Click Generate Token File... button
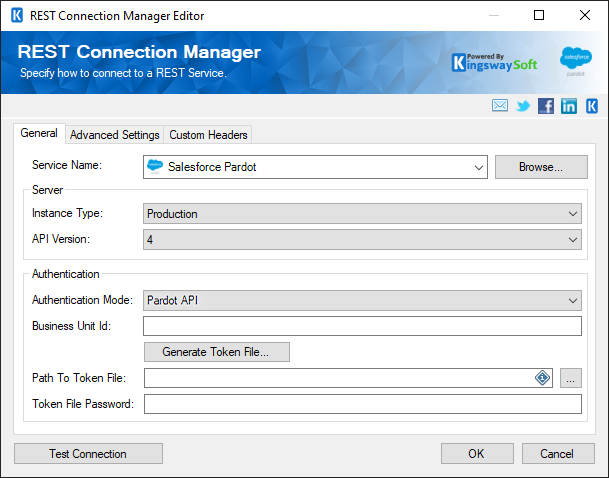 pos(217,352)
